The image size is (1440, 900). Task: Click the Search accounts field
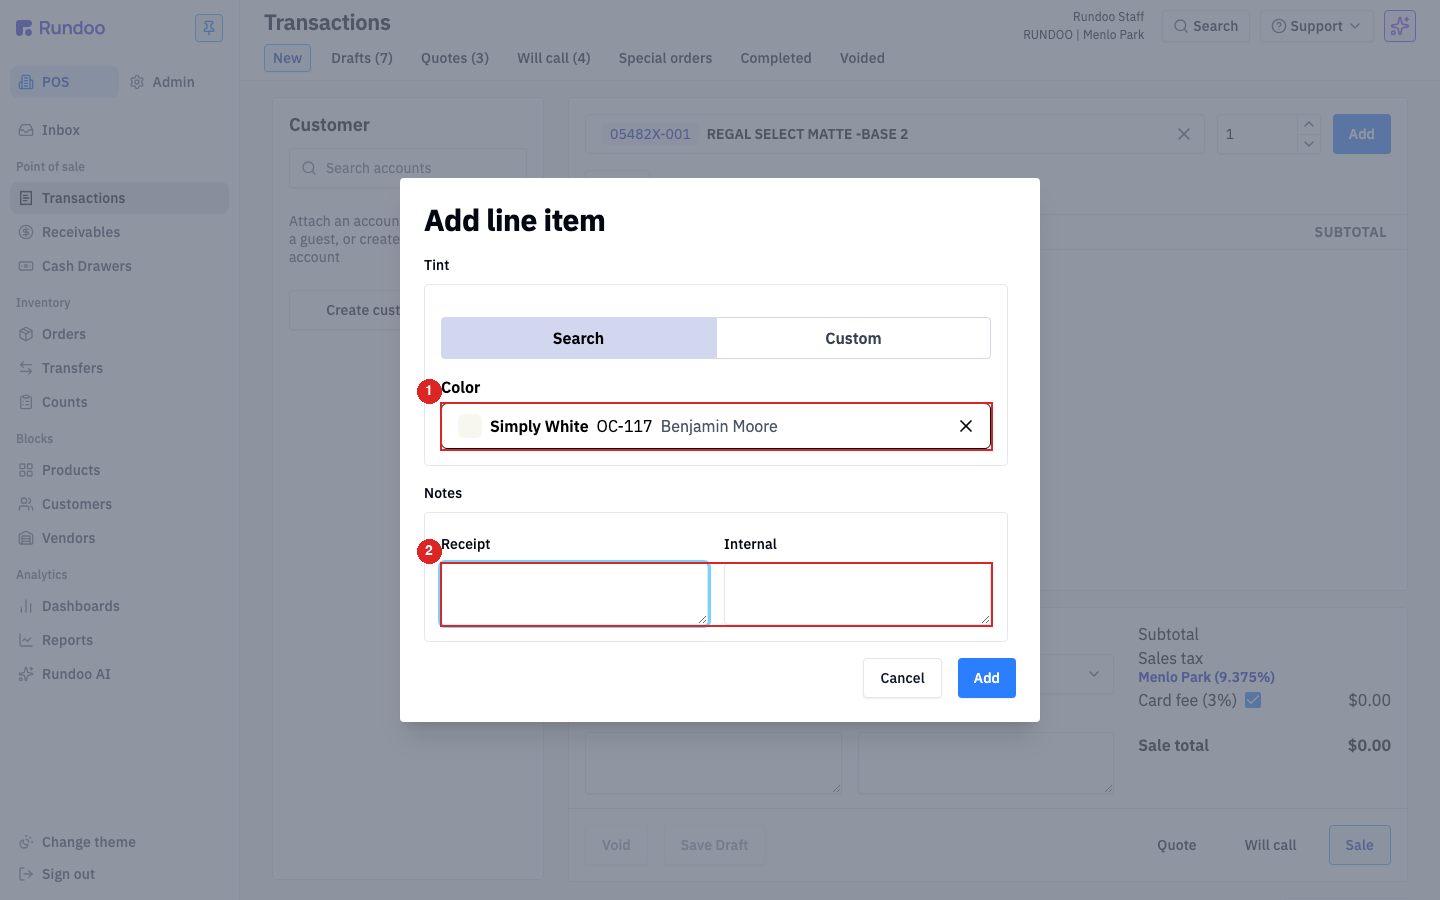[408, 168]
